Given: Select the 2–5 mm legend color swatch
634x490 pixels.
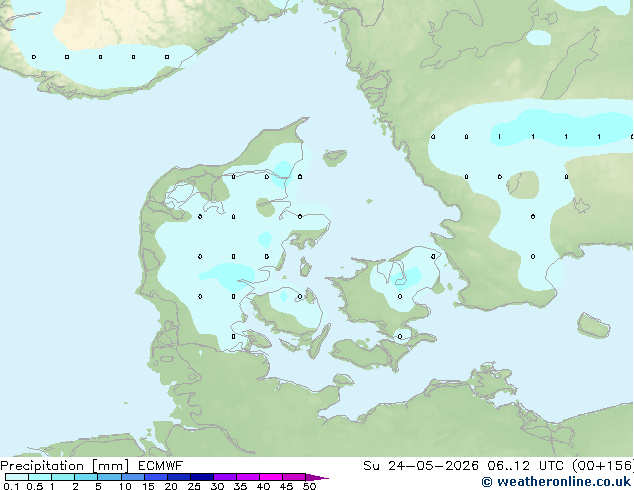Looking at the screenshot, I should point(86,477).
